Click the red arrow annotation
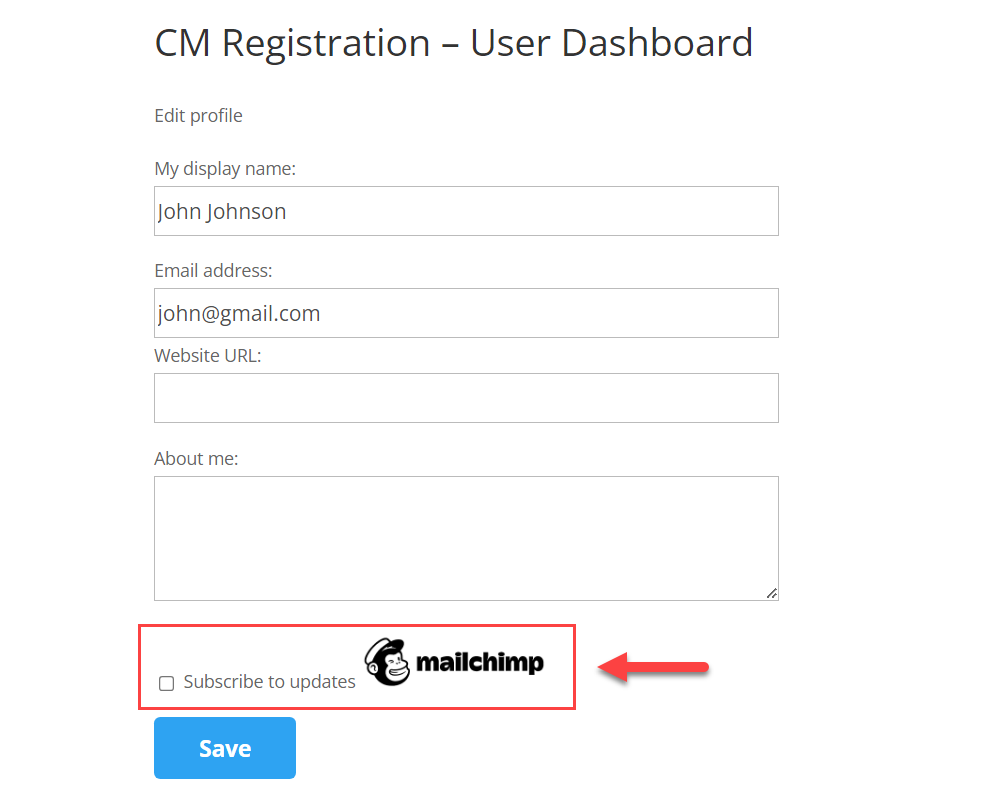The height and width of the screenshot is (800, 1000). pyautogui.click(x=653, y=667)
